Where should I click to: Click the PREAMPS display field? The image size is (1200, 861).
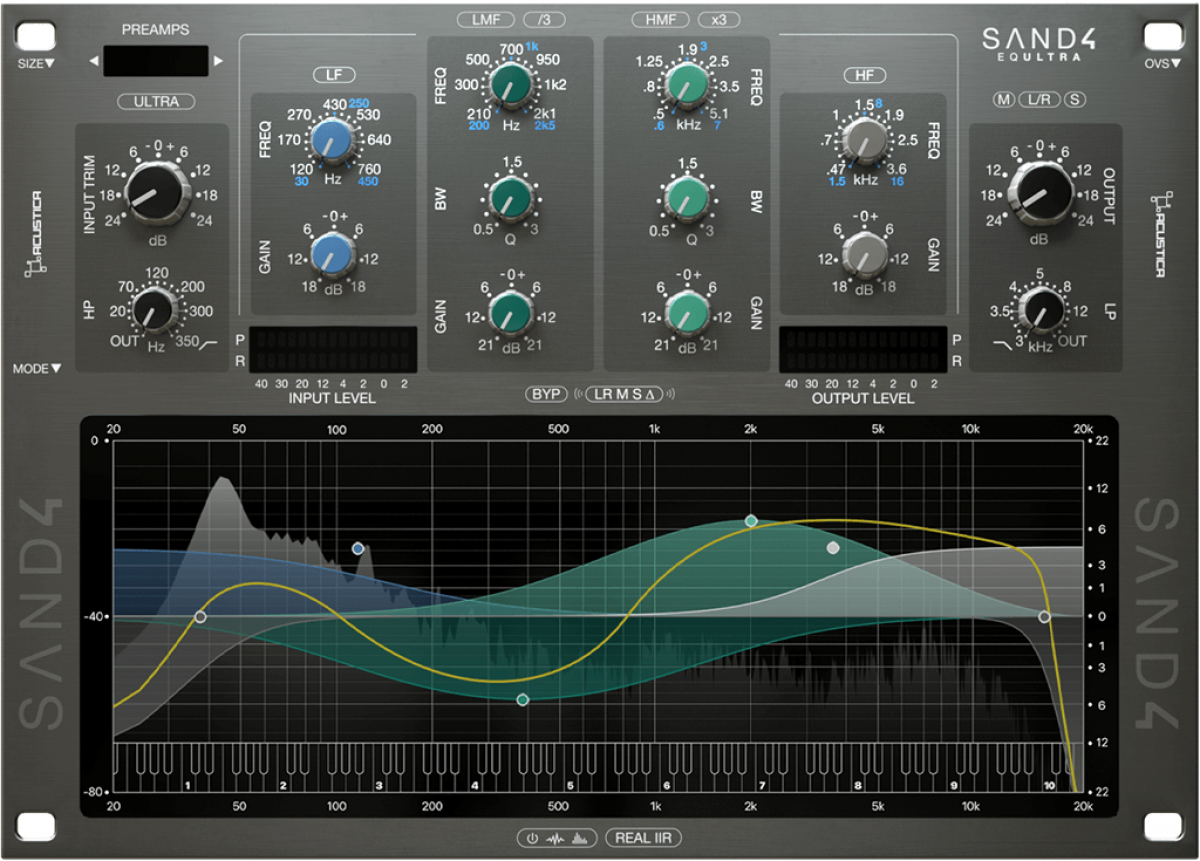[156, 61]
